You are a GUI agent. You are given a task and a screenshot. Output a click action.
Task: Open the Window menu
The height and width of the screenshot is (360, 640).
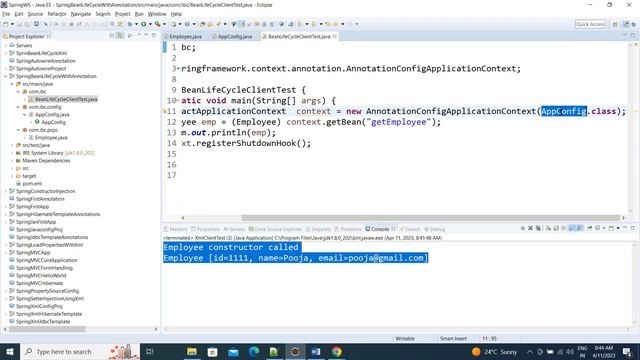click(x=157, y=14)
